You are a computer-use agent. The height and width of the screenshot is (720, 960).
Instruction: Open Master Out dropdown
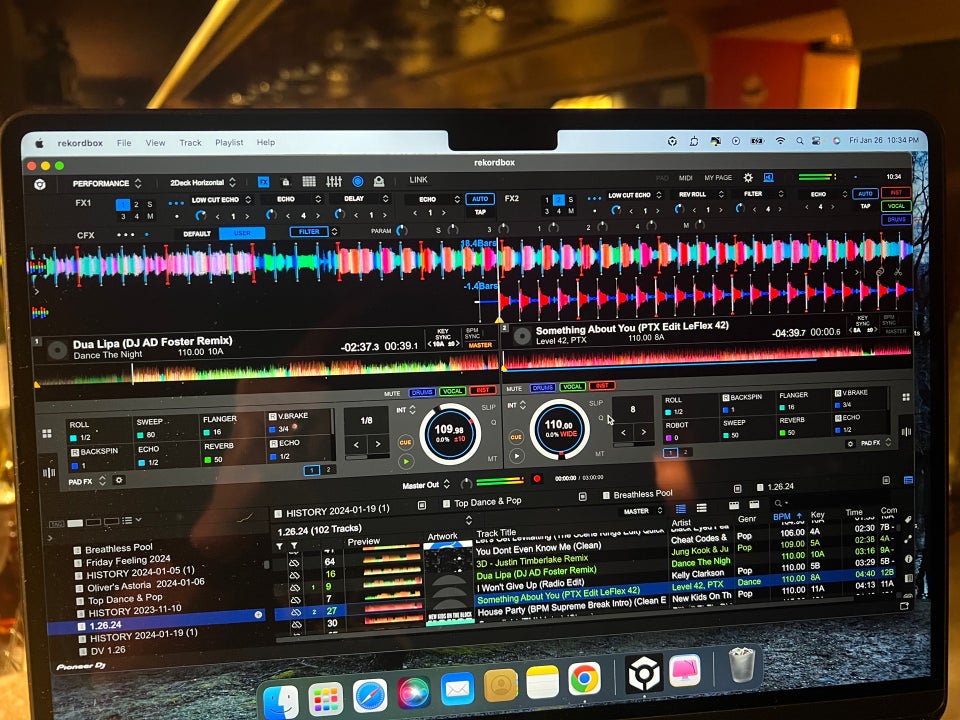(426, 485)
